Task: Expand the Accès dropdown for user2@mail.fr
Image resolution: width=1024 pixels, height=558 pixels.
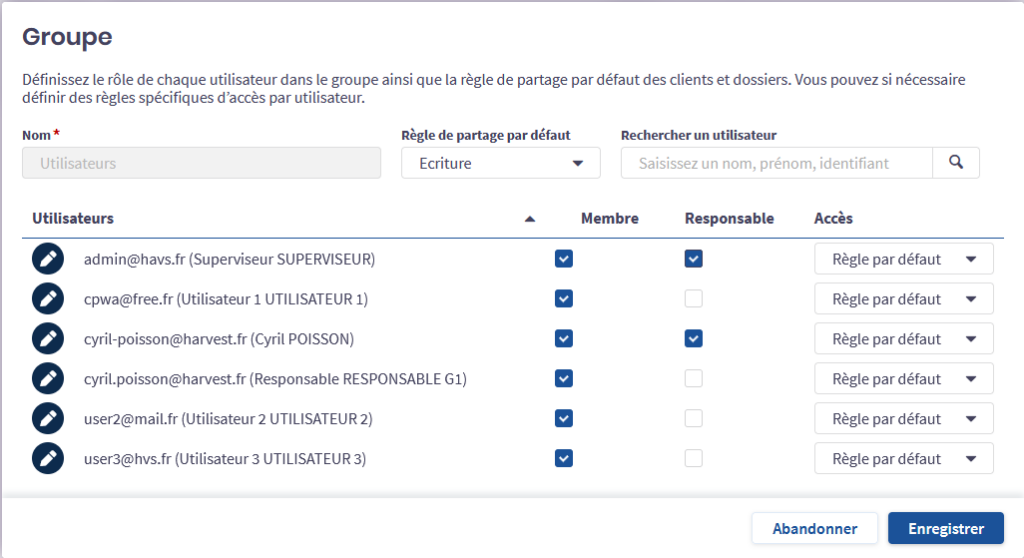Action: (903, 419)
